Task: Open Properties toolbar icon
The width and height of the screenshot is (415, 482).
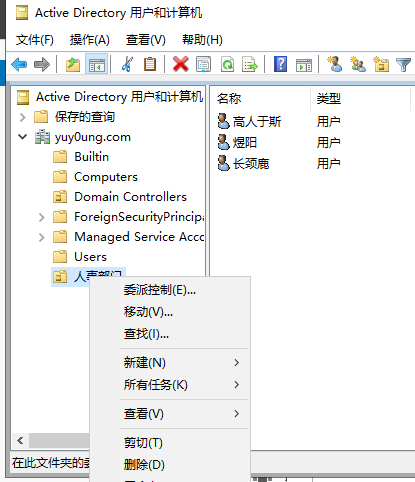Action: click(x=203, y=64)
